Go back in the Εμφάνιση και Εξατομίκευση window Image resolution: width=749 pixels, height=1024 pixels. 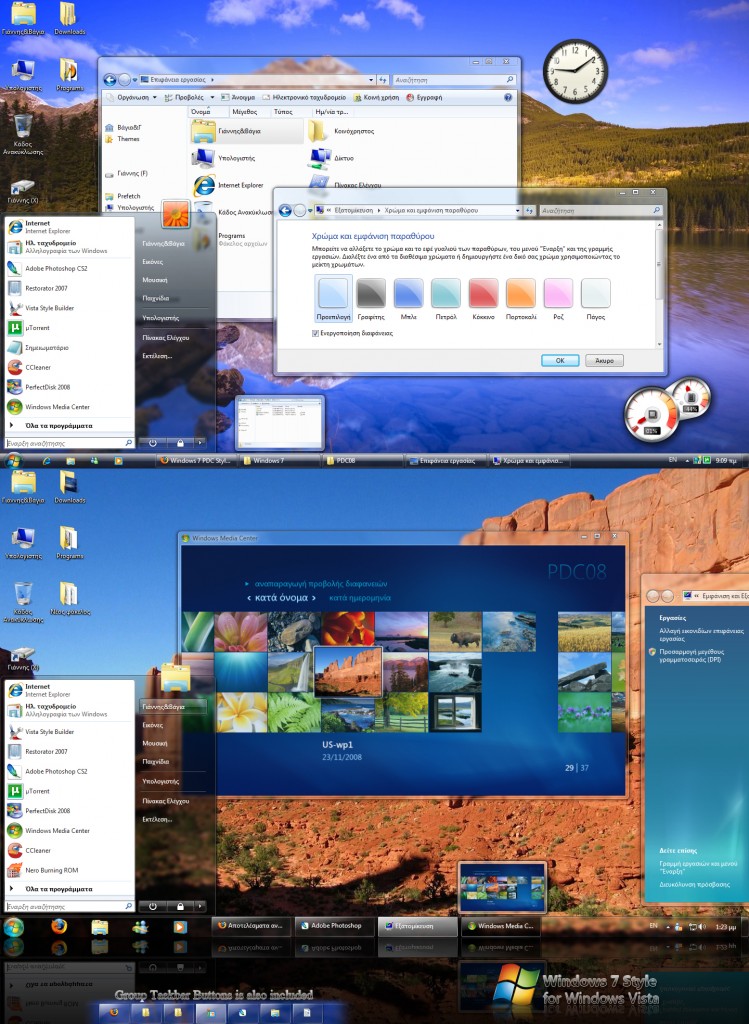(x=653, y=596)
